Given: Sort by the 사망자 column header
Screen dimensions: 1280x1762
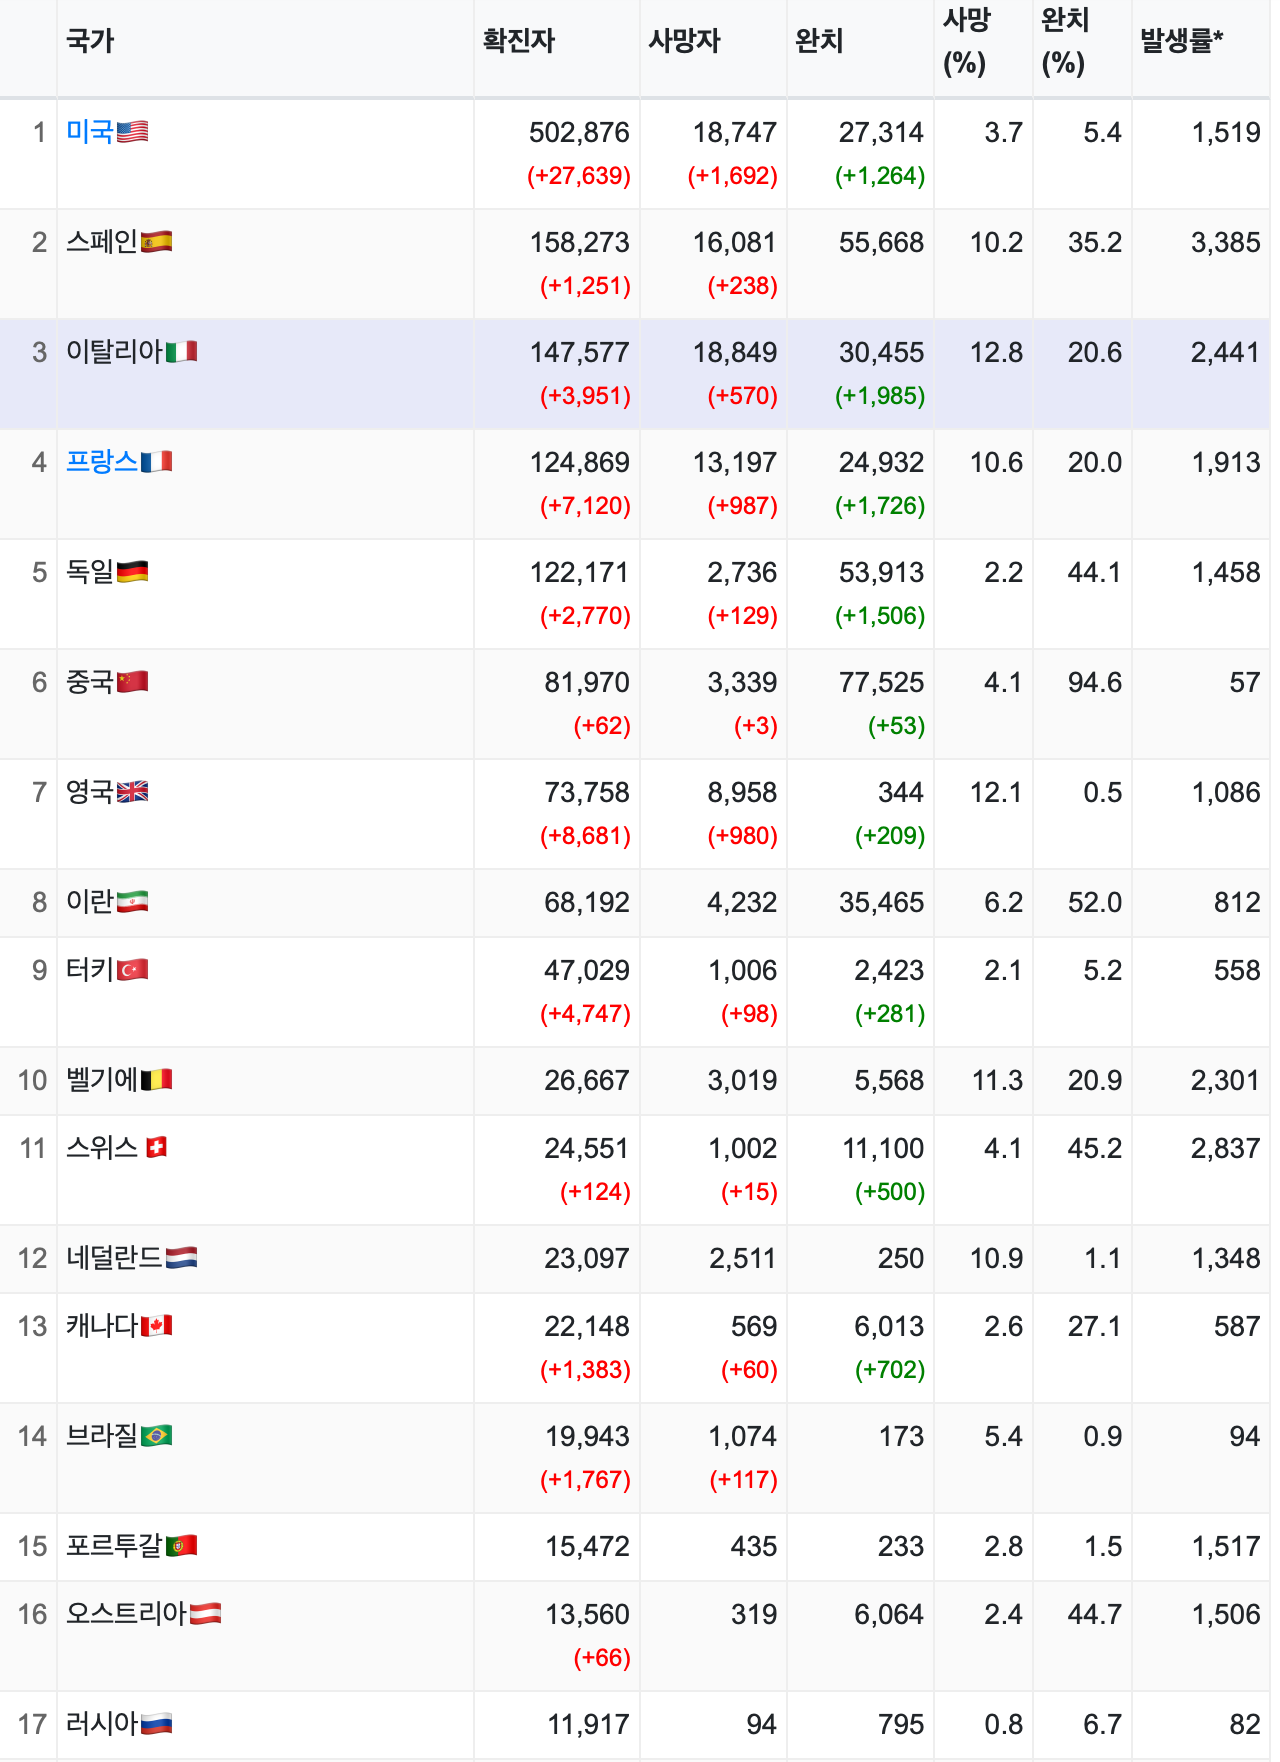Looking at the screenshot, I should click(x=684, y=41).
